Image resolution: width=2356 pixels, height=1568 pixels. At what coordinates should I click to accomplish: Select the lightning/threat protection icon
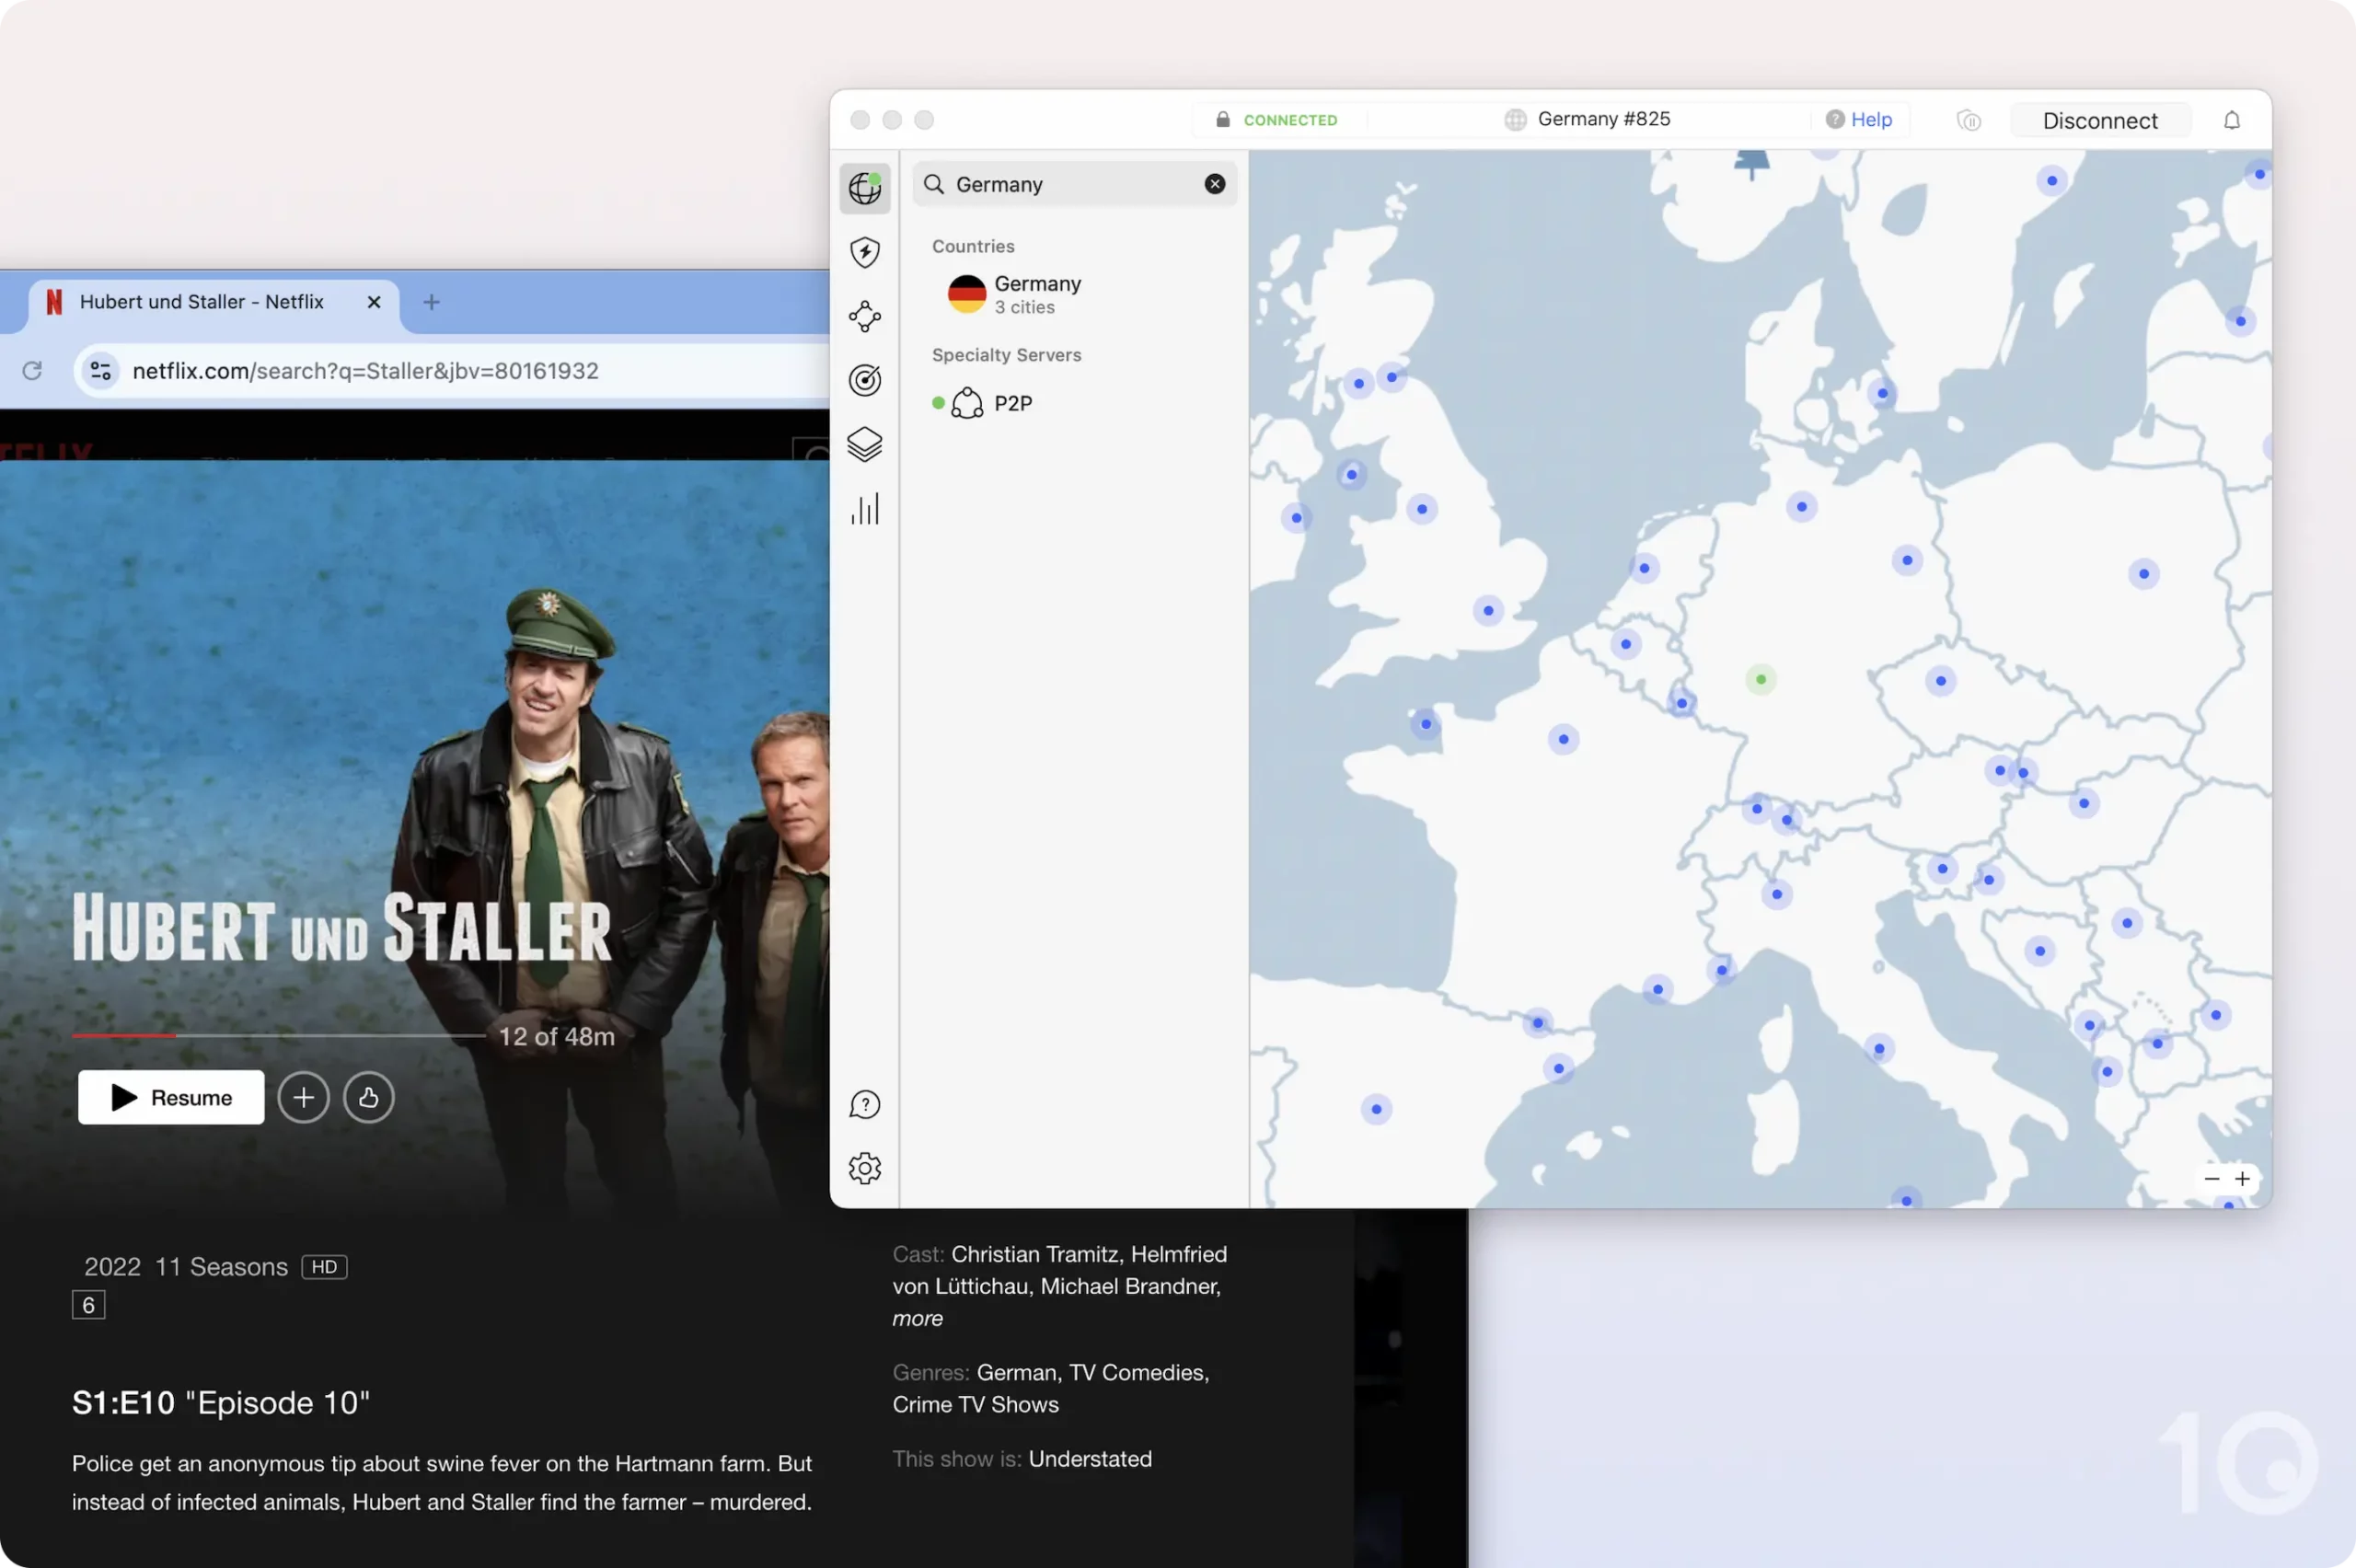[x=863, y=252]
